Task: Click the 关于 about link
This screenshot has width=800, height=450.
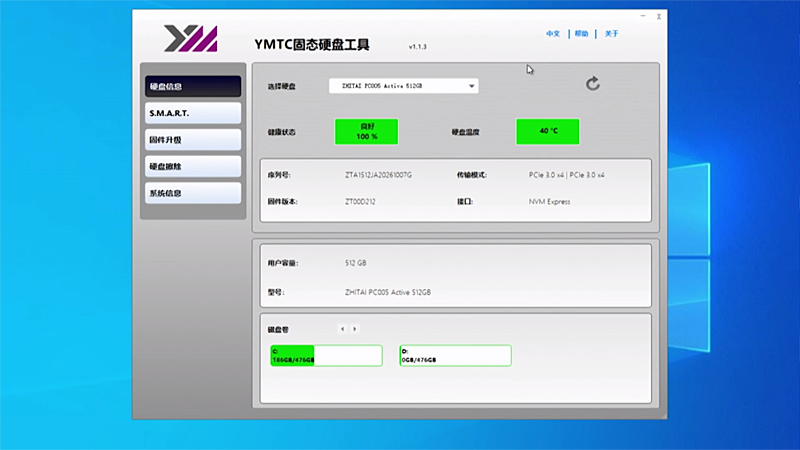Action: click(611, 34)
